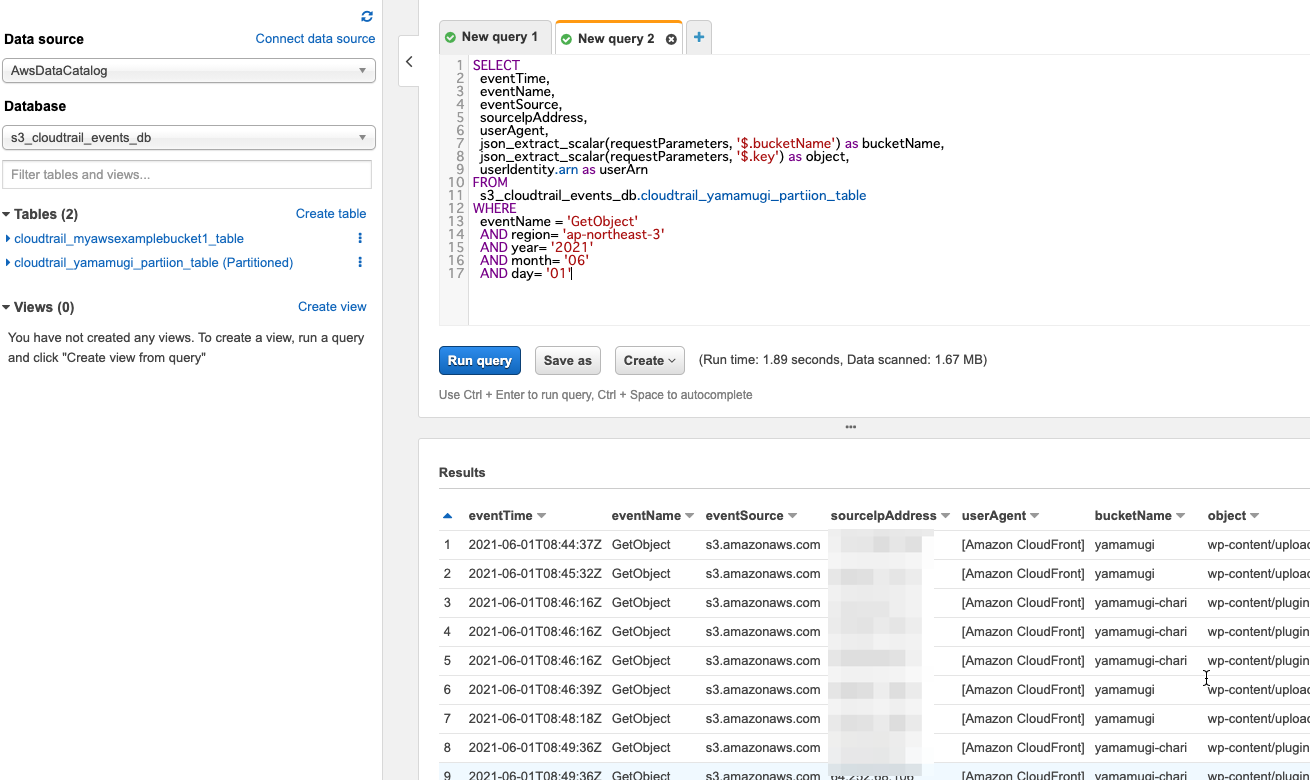
Task: Expand cloudtrail_myawsexamplebucket1_table columns
Action: coord(8,239)
